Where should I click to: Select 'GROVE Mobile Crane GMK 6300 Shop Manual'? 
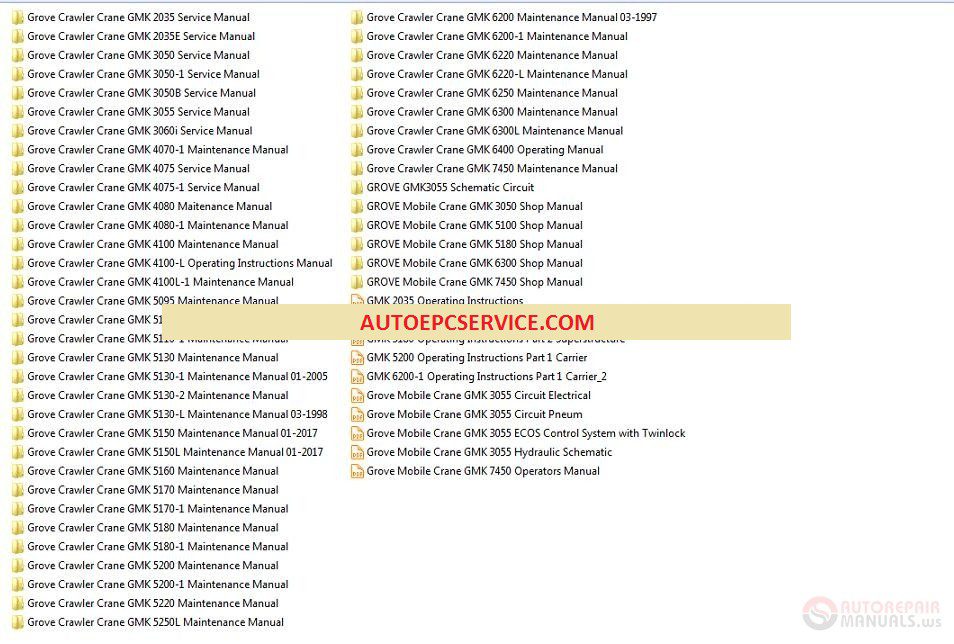475,263
